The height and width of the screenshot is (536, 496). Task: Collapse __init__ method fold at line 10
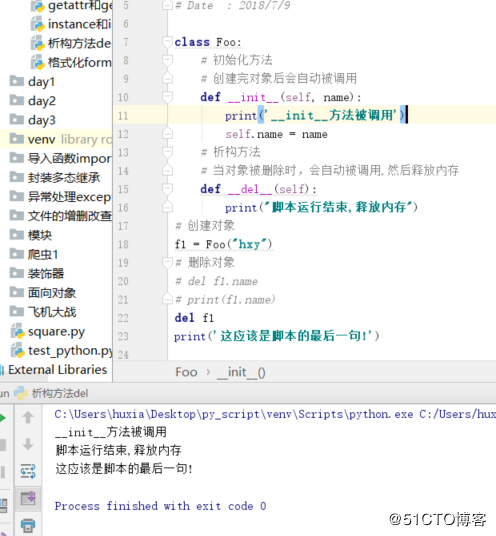point(167,97)
